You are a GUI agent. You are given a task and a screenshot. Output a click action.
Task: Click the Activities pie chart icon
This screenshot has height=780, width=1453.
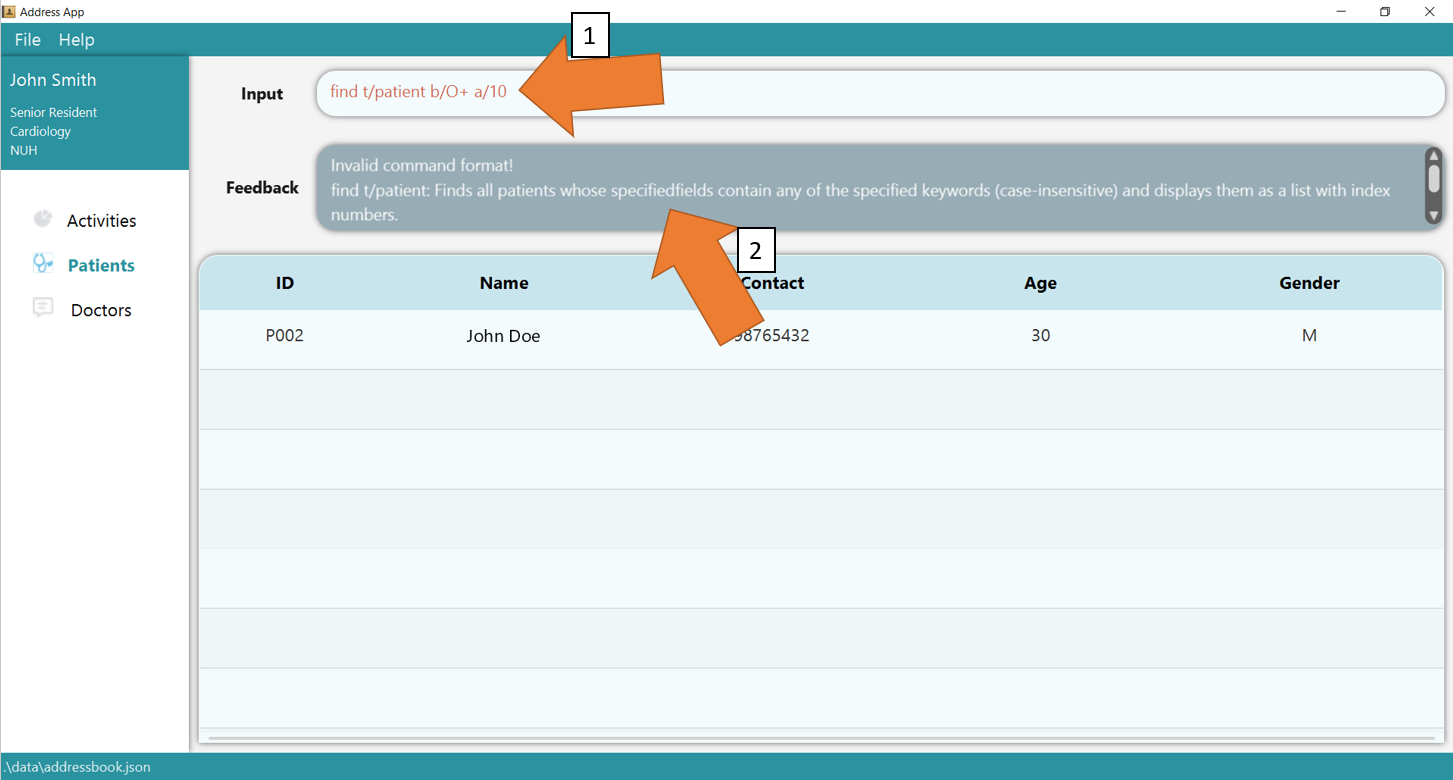42,218
